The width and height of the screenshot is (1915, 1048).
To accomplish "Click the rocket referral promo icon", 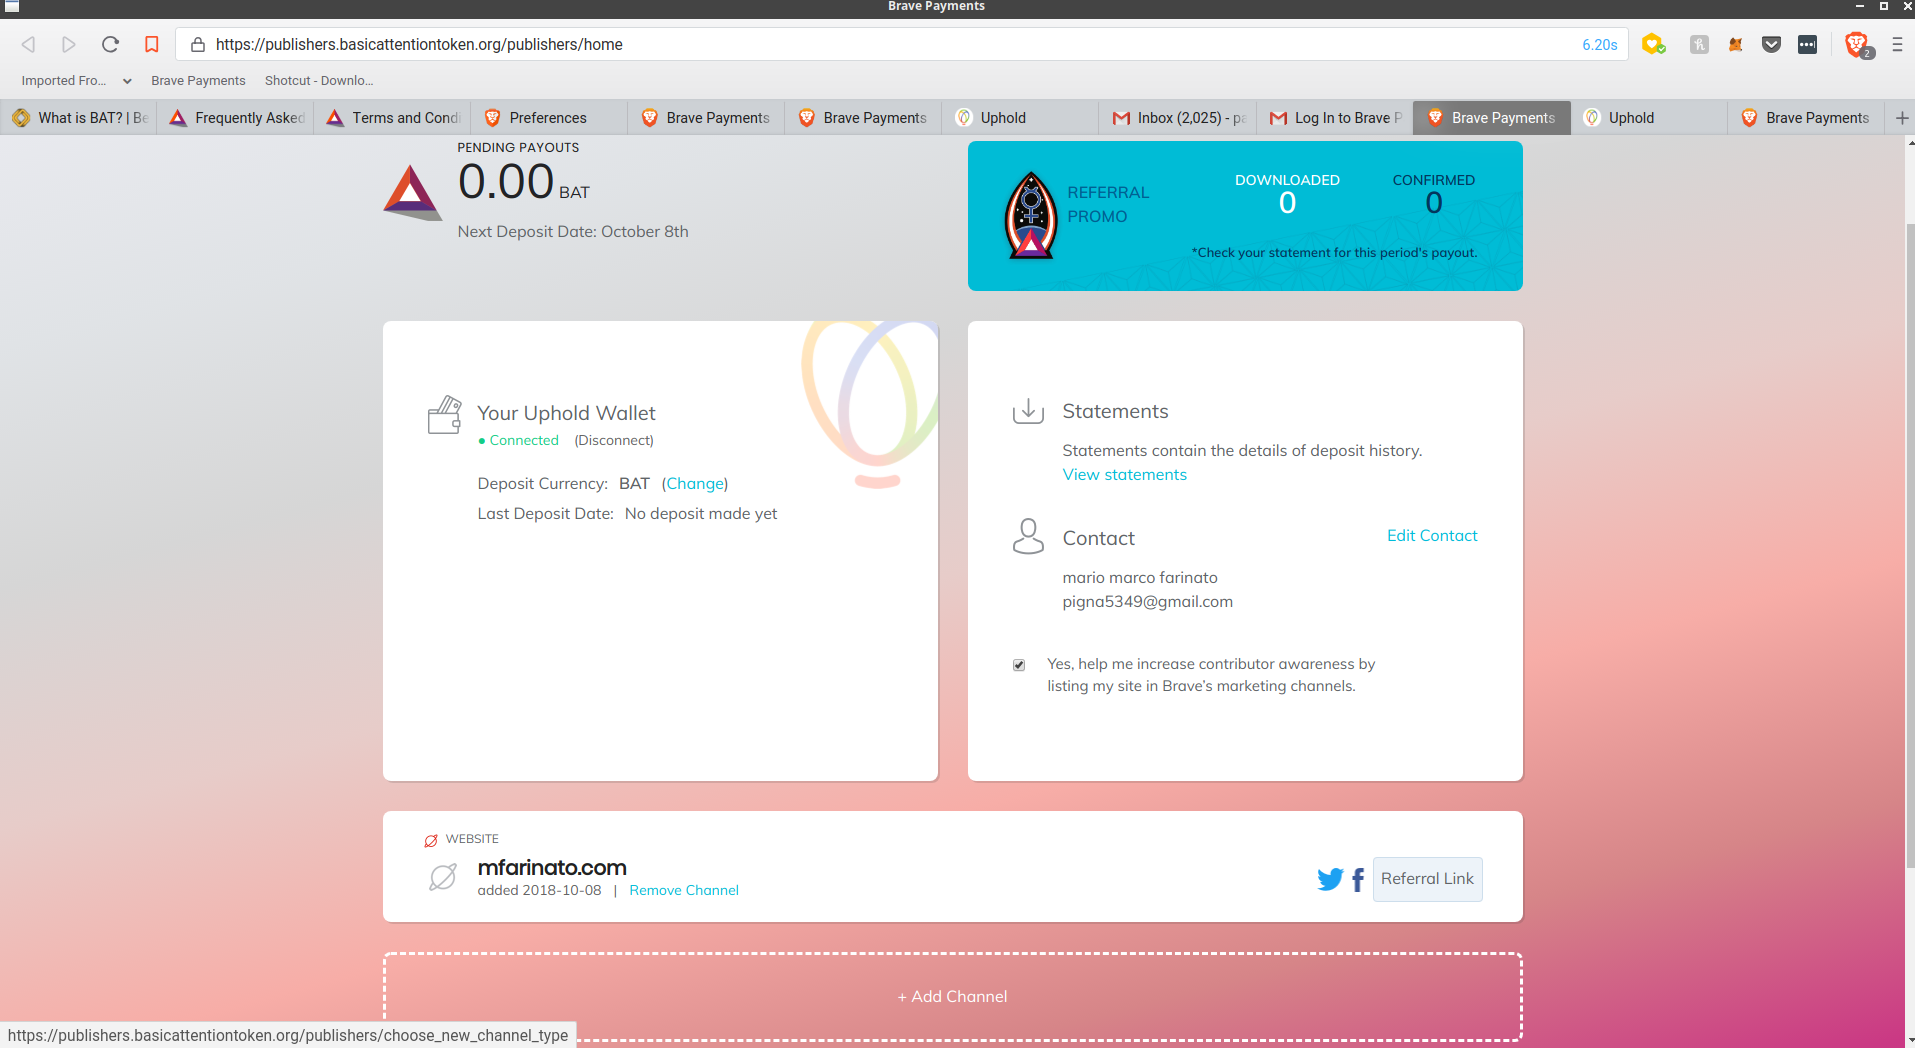I will [x=1031, y=215].
